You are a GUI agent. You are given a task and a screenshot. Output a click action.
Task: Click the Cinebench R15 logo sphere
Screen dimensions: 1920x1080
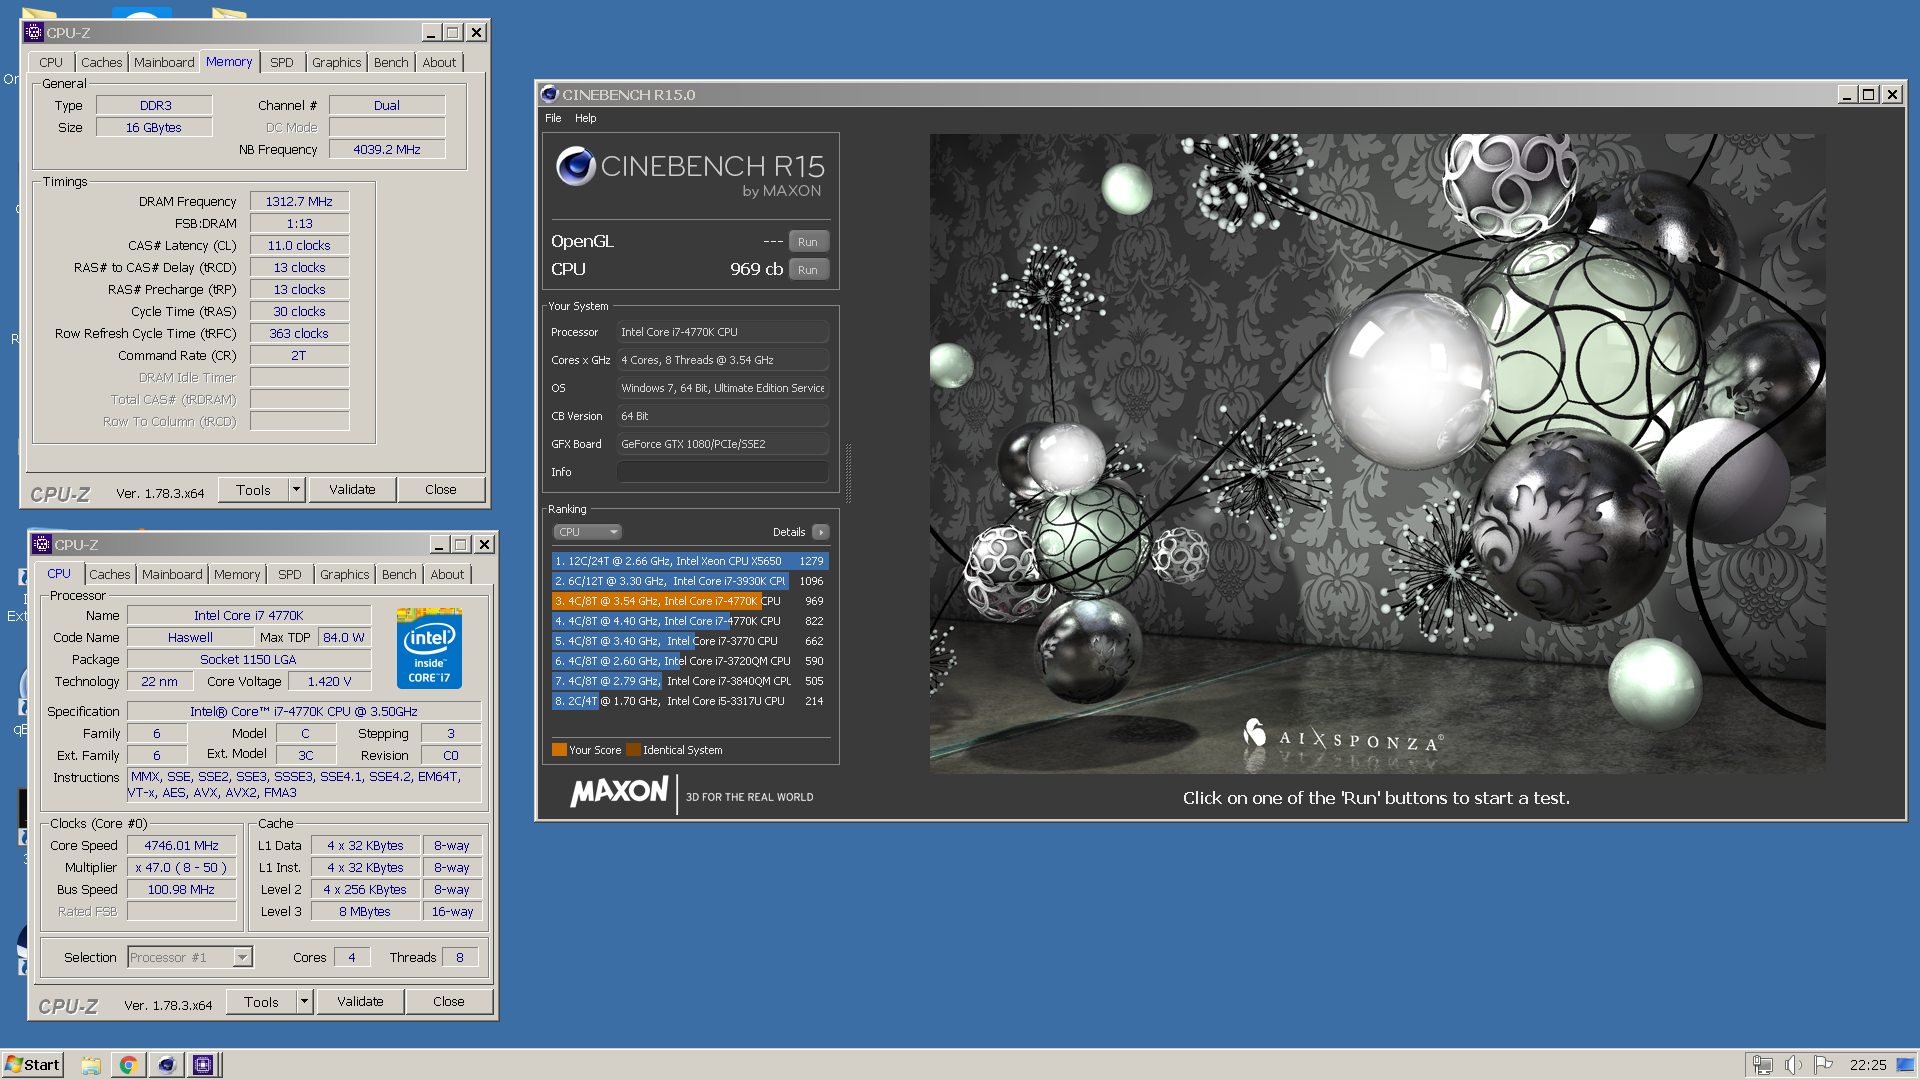point(576,166)
